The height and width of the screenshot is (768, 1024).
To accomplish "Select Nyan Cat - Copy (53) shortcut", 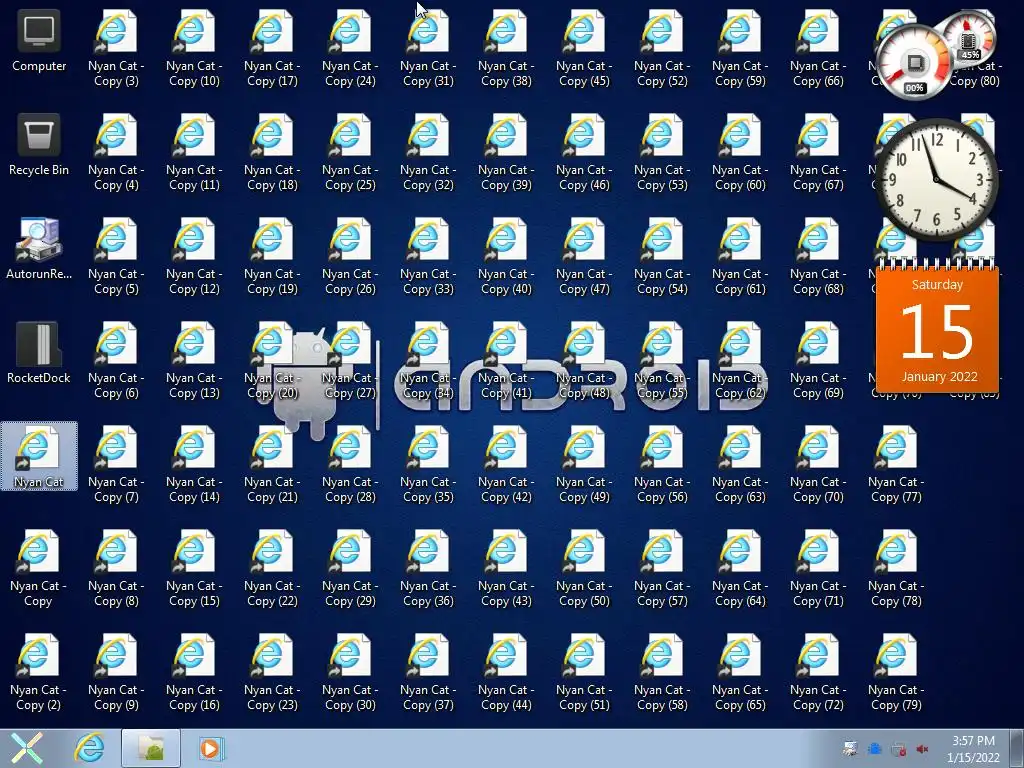I will 662,152.
